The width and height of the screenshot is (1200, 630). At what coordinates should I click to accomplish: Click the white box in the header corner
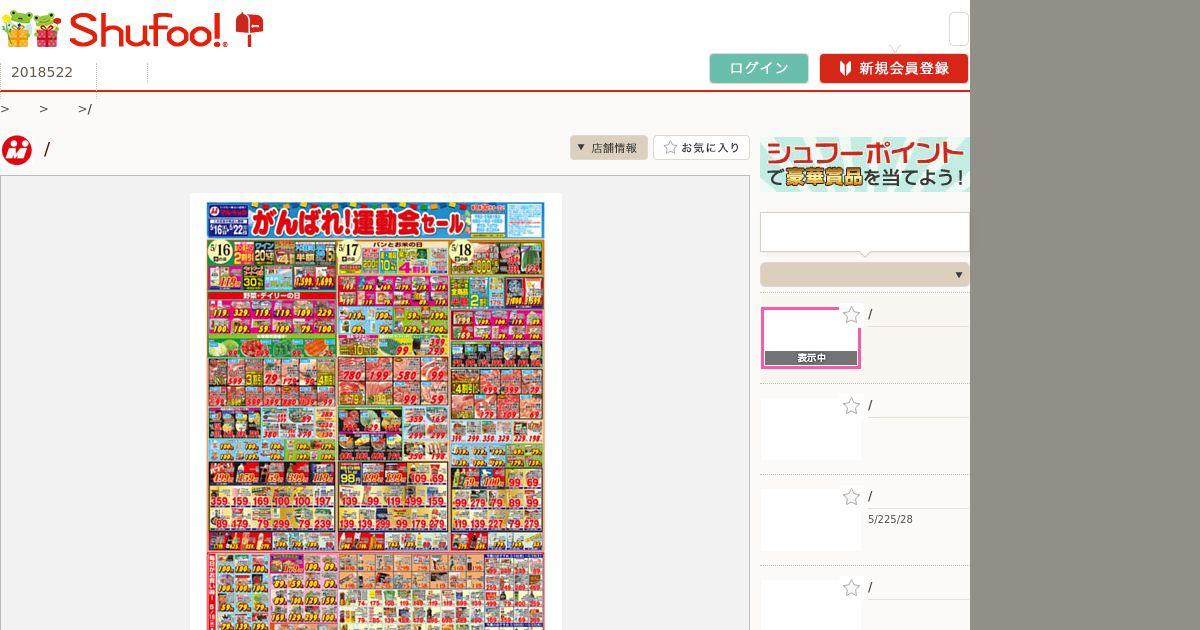pos(958,29)
